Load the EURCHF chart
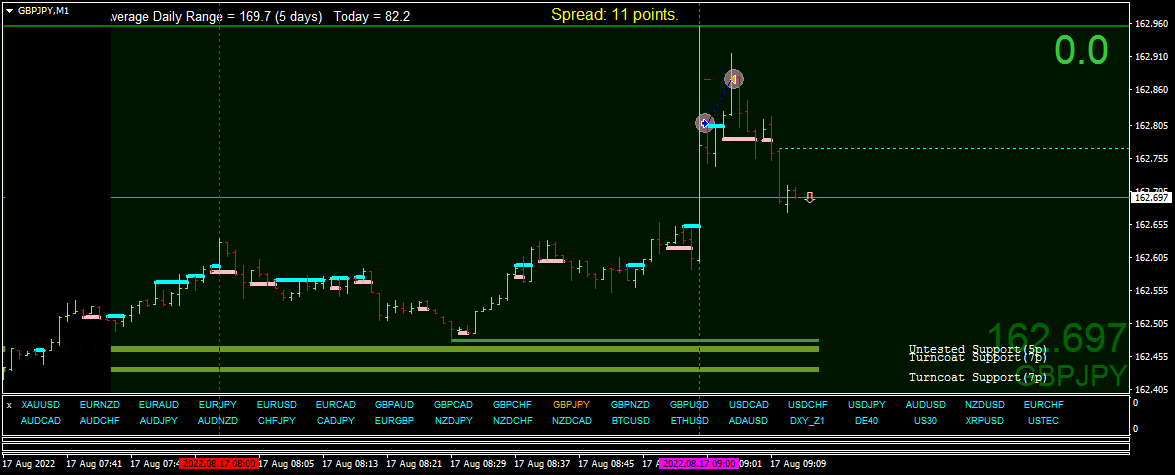This screenshot has height=475, width=1175. (x=1043, y=405)
